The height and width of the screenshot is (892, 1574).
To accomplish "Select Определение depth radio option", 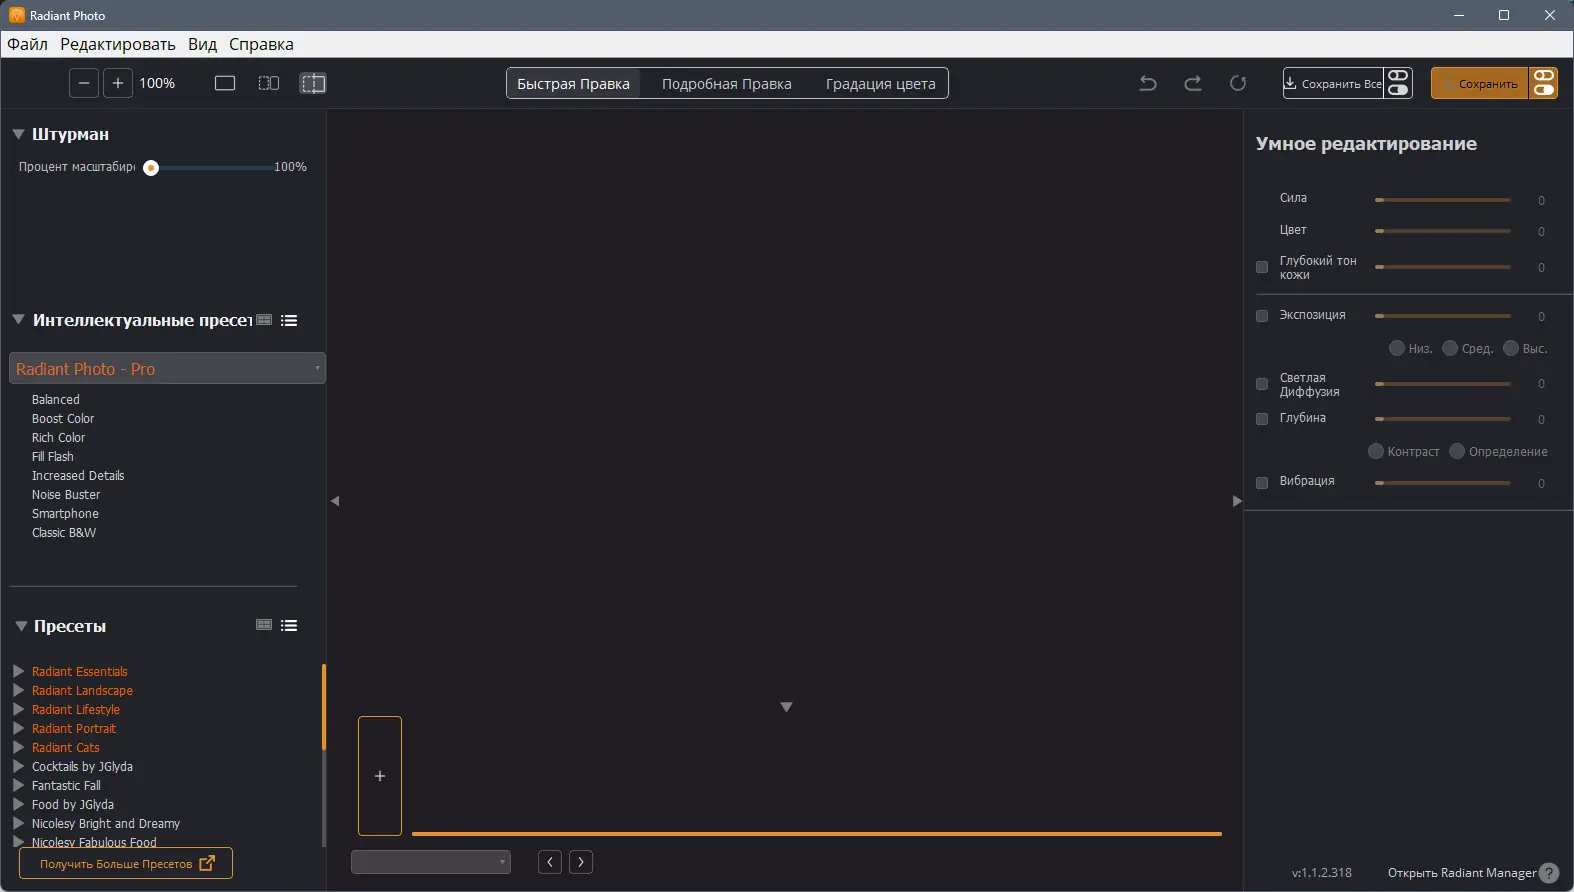I will [1457, 451].
